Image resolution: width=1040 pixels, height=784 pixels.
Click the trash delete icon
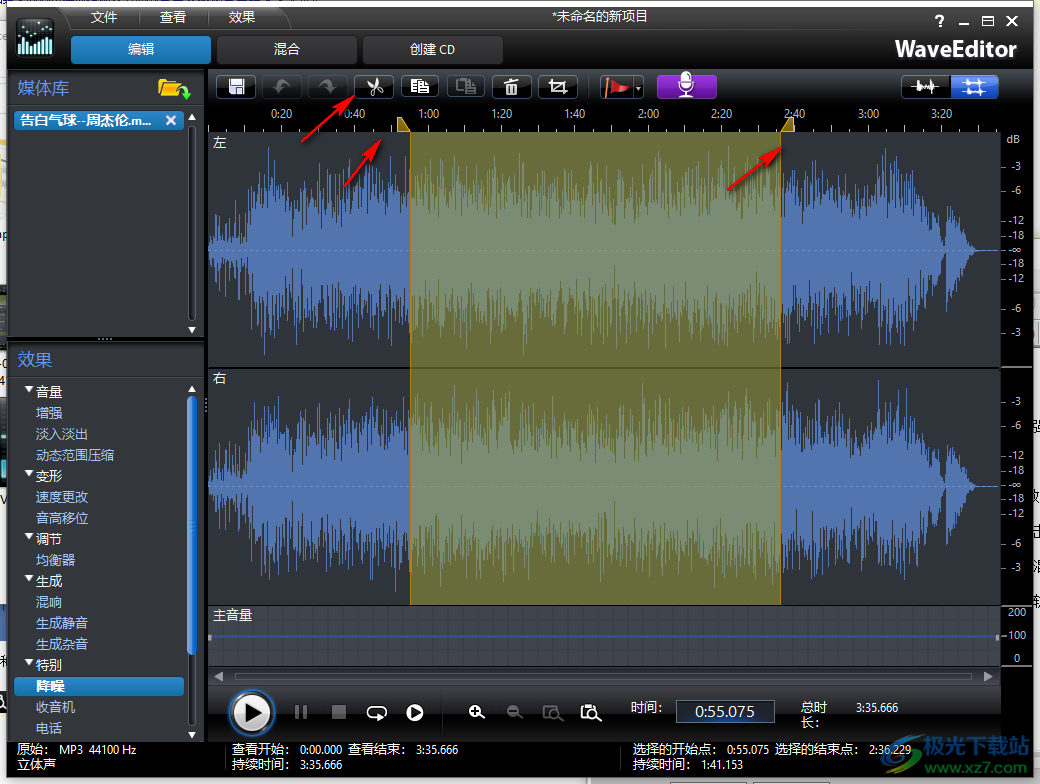pos(511,87)
